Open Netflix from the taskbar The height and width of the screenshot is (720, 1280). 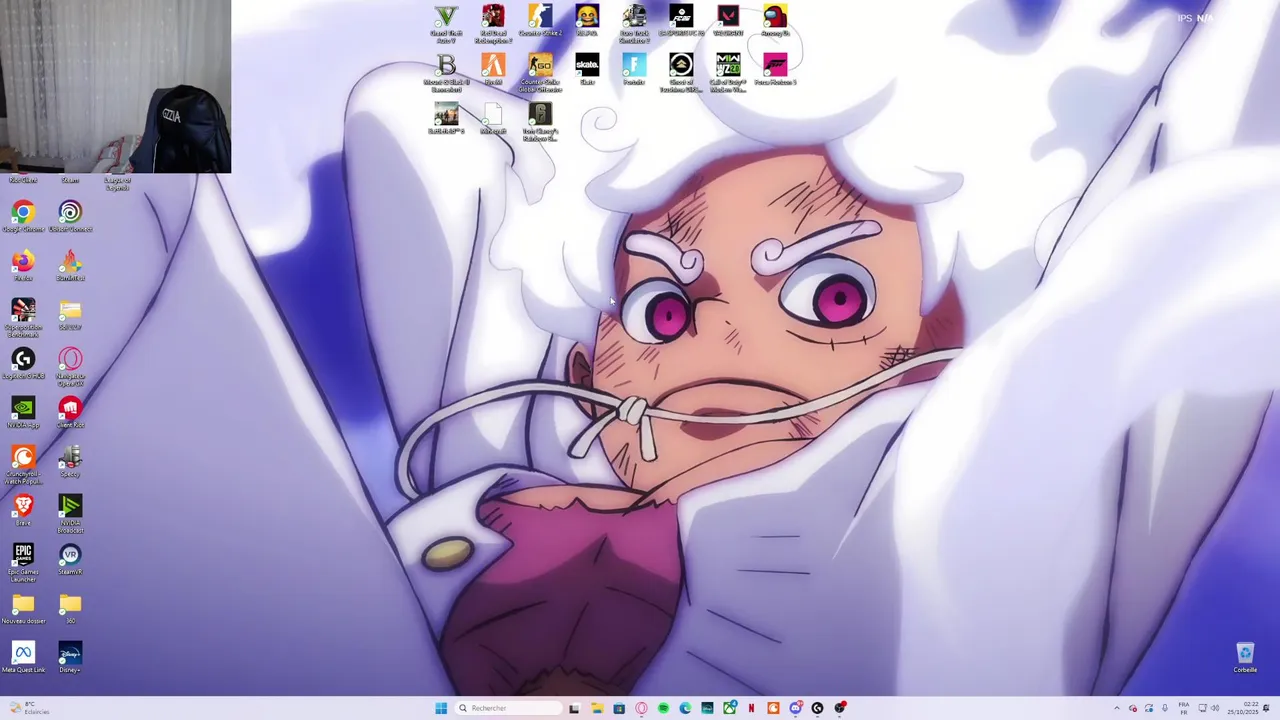pos(751,708)
